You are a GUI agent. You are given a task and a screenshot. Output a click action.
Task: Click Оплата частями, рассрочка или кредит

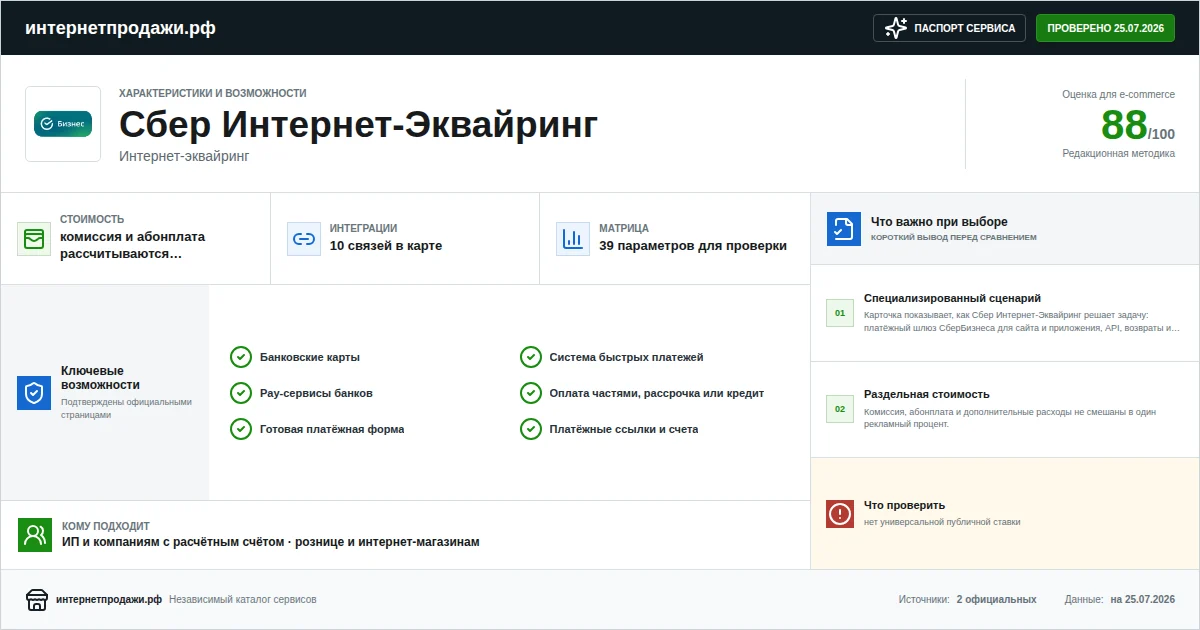pos(657,393)
